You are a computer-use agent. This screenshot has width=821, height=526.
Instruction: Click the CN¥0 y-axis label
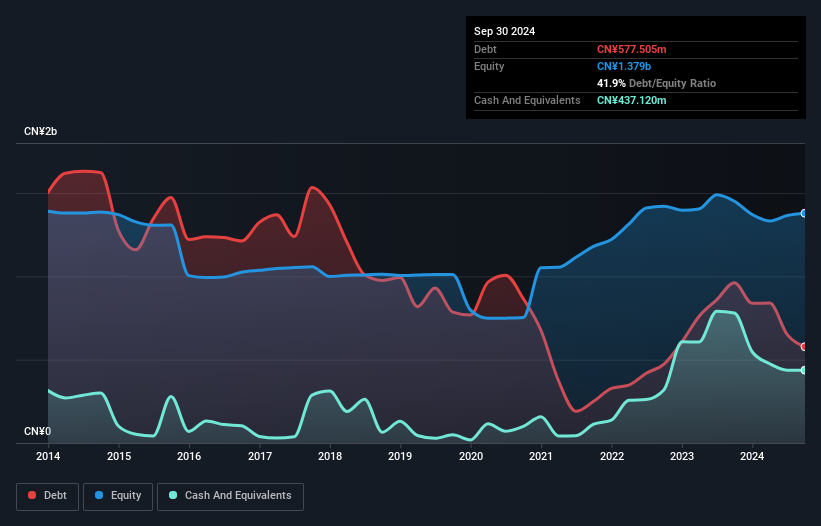(x=38, y=431)
